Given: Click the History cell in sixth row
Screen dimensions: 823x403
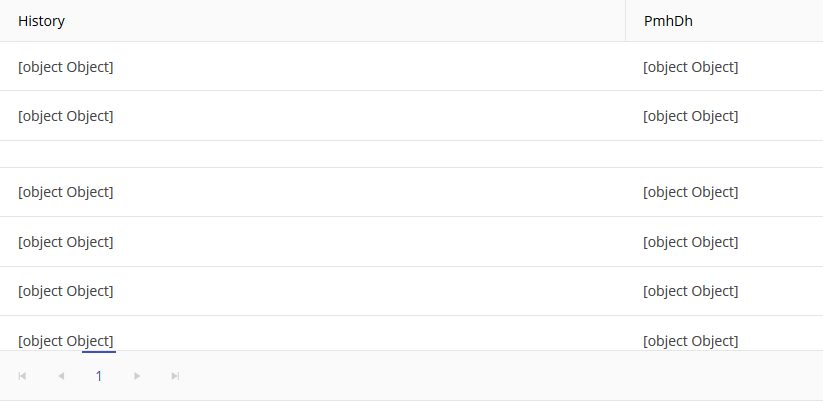Looking at the screenshot, I should click(x=66, y=291).
